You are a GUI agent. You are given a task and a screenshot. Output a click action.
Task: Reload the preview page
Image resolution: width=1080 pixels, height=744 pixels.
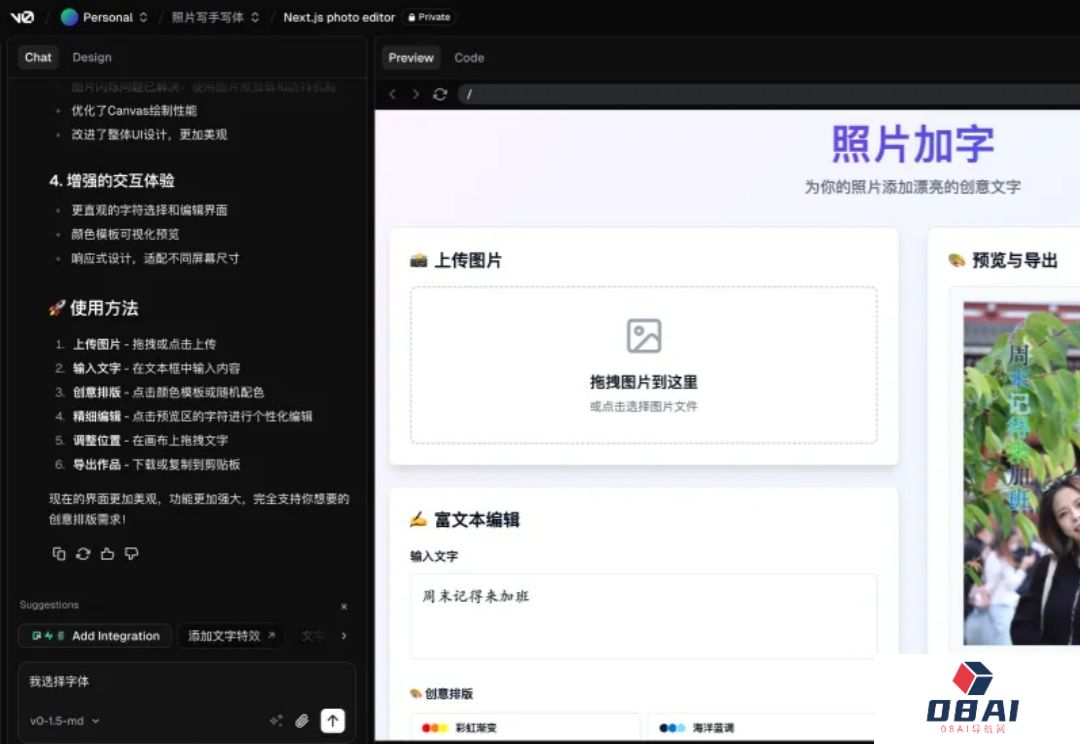(440, 94)
